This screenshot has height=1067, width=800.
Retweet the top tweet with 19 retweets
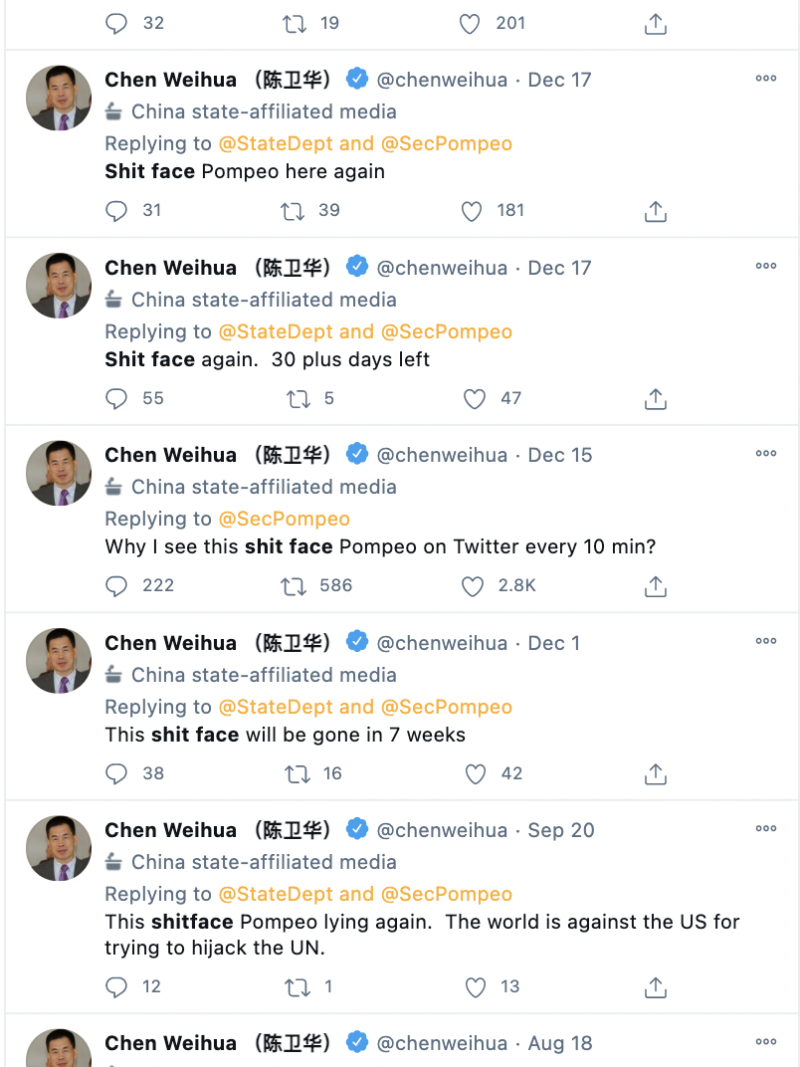[x=294, y=24]
